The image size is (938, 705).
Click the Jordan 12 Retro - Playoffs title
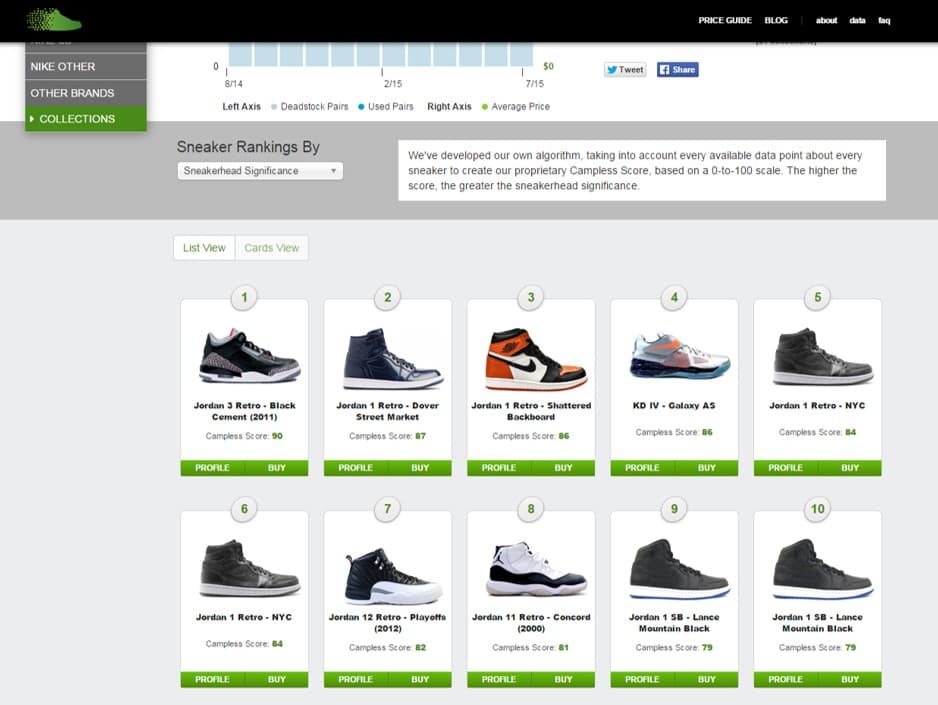click(x=388, y=622)
